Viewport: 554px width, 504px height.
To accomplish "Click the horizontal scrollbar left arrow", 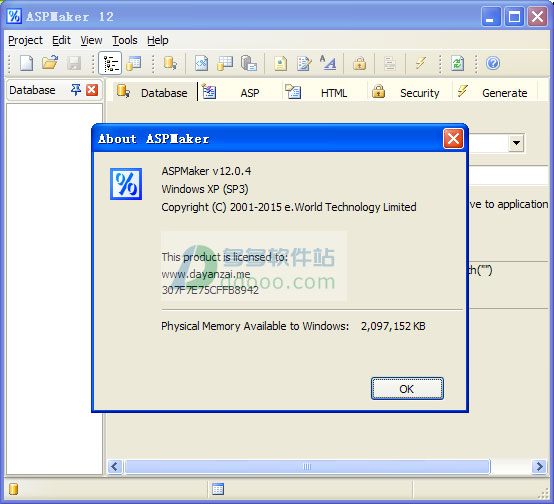I will [x=114, y=467].
